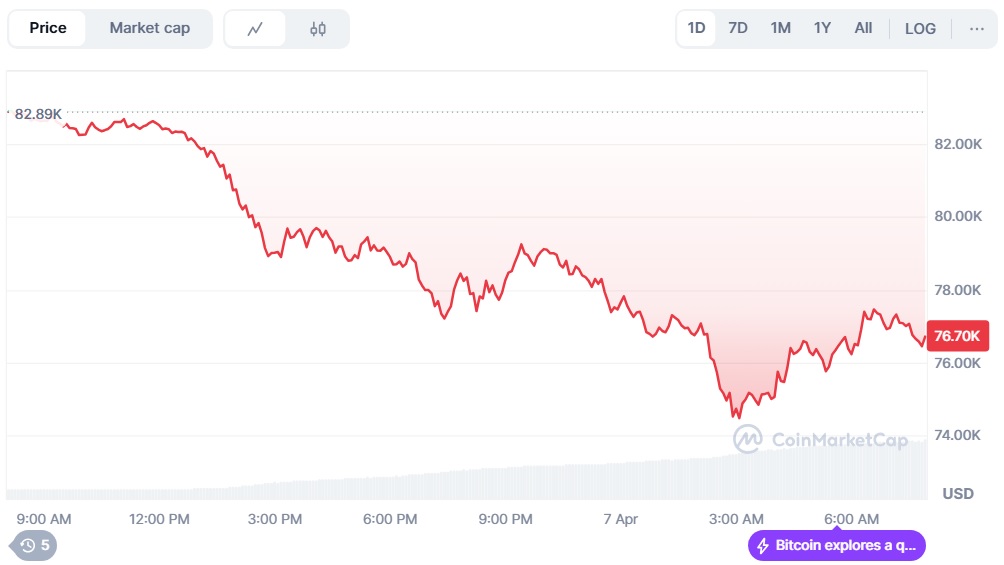
Task: Set chart range to 1D
Action: [696, 28]
